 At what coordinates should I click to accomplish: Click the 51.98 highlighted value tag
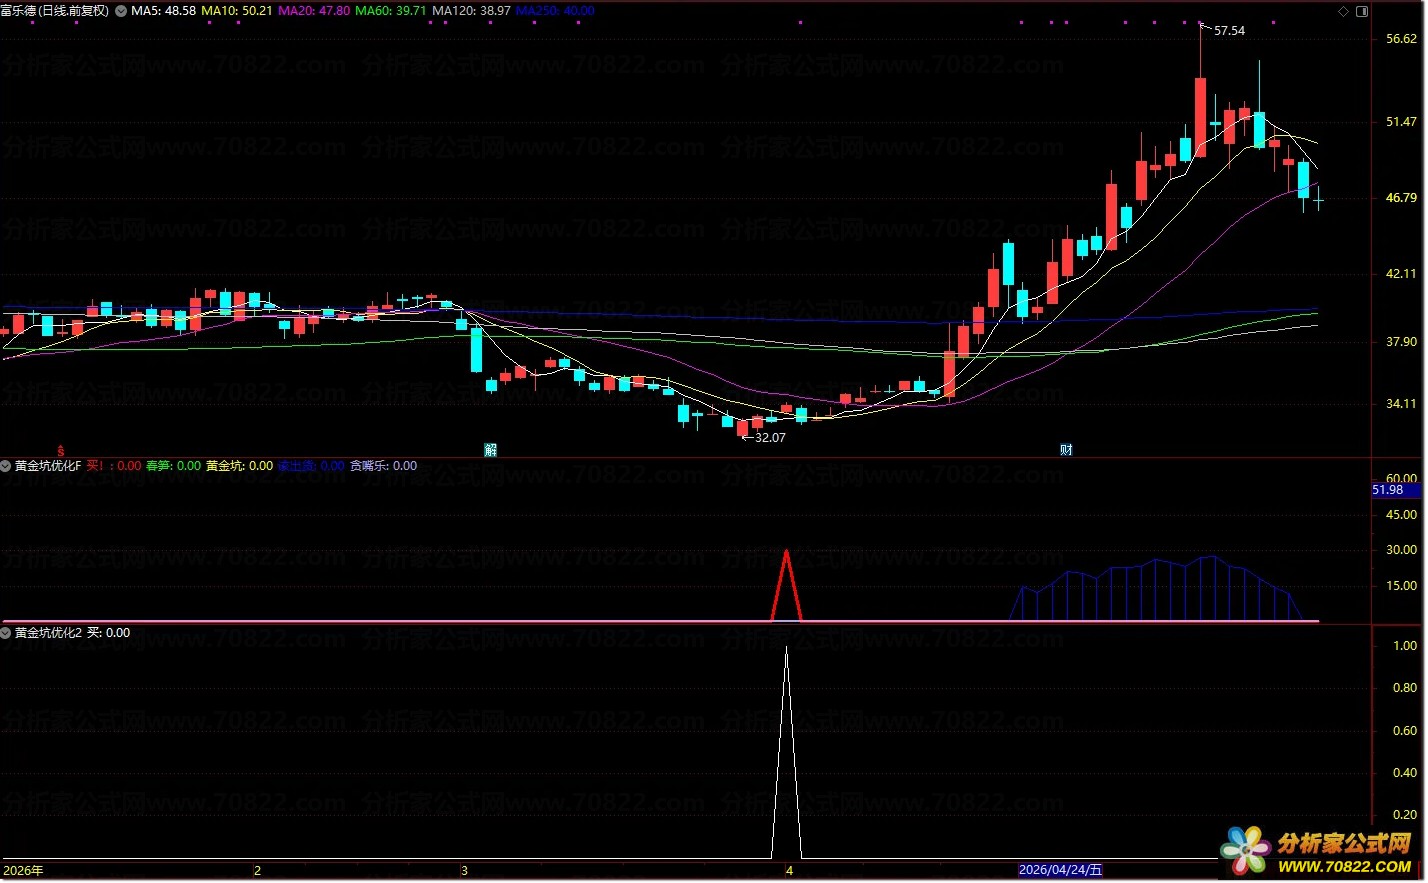pyautogui.click(x=1388, y=490)
